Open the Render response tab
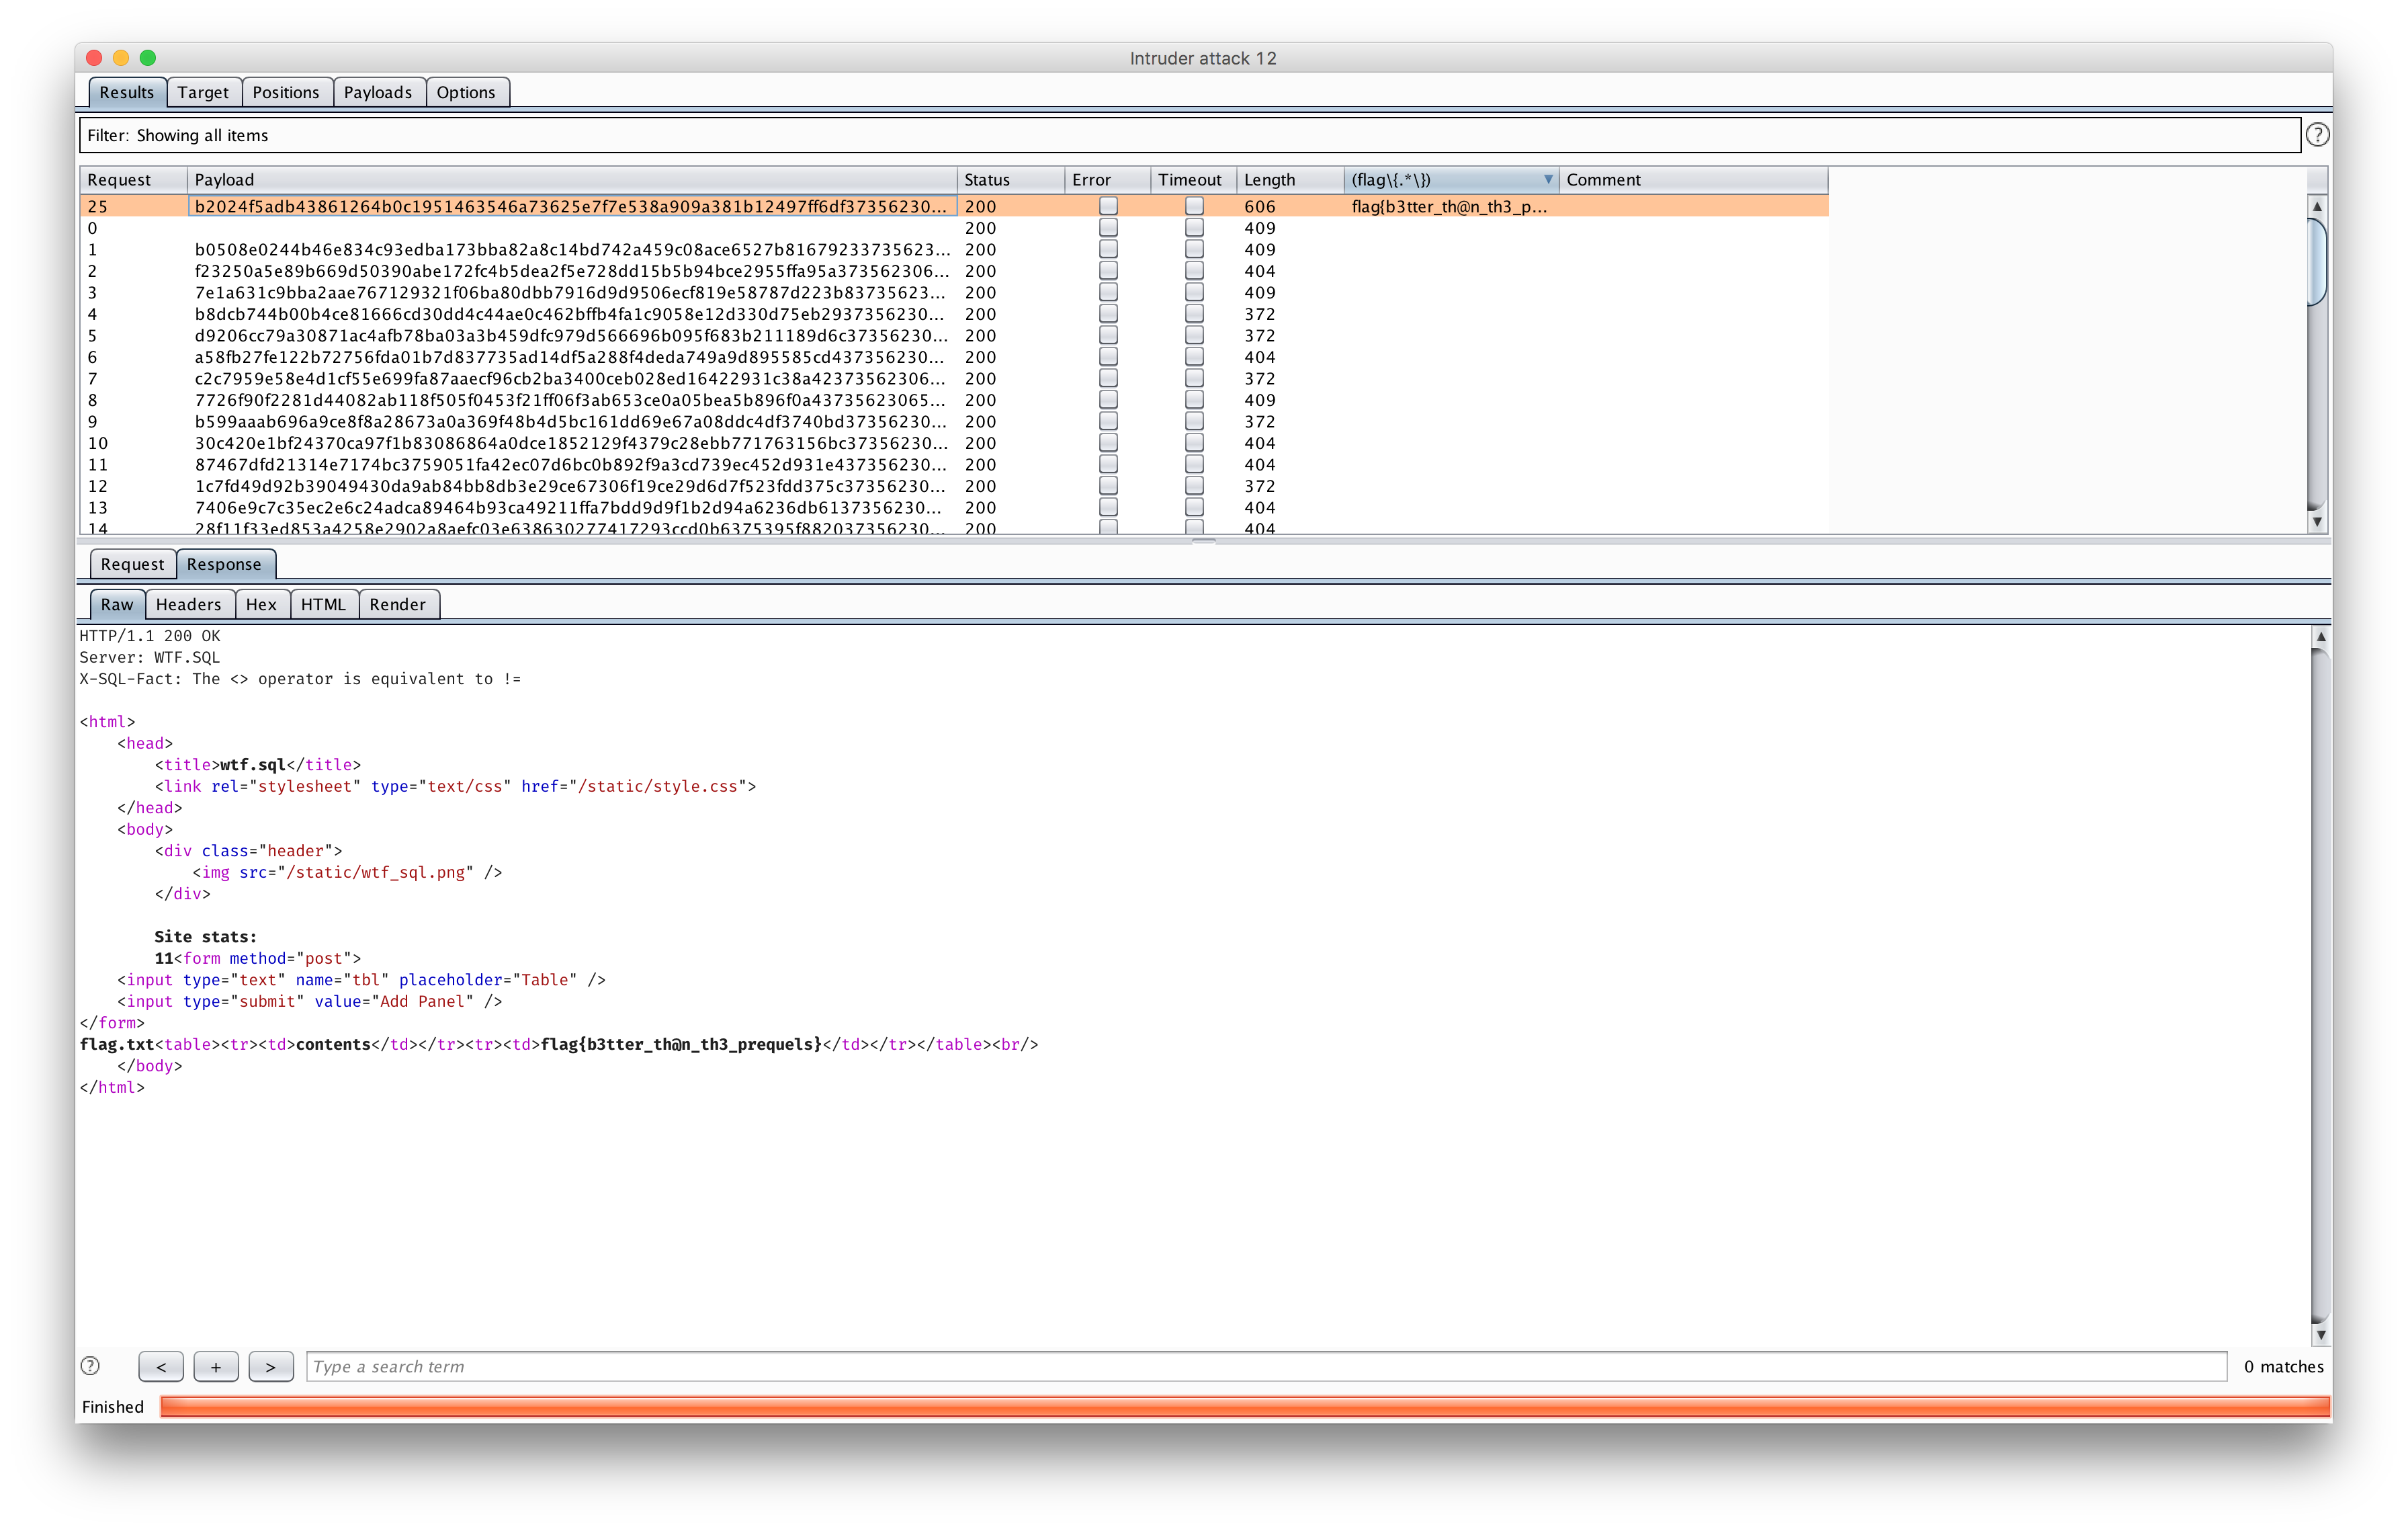The height and width of the screenshot is (1531, 2408). point(397,604)
